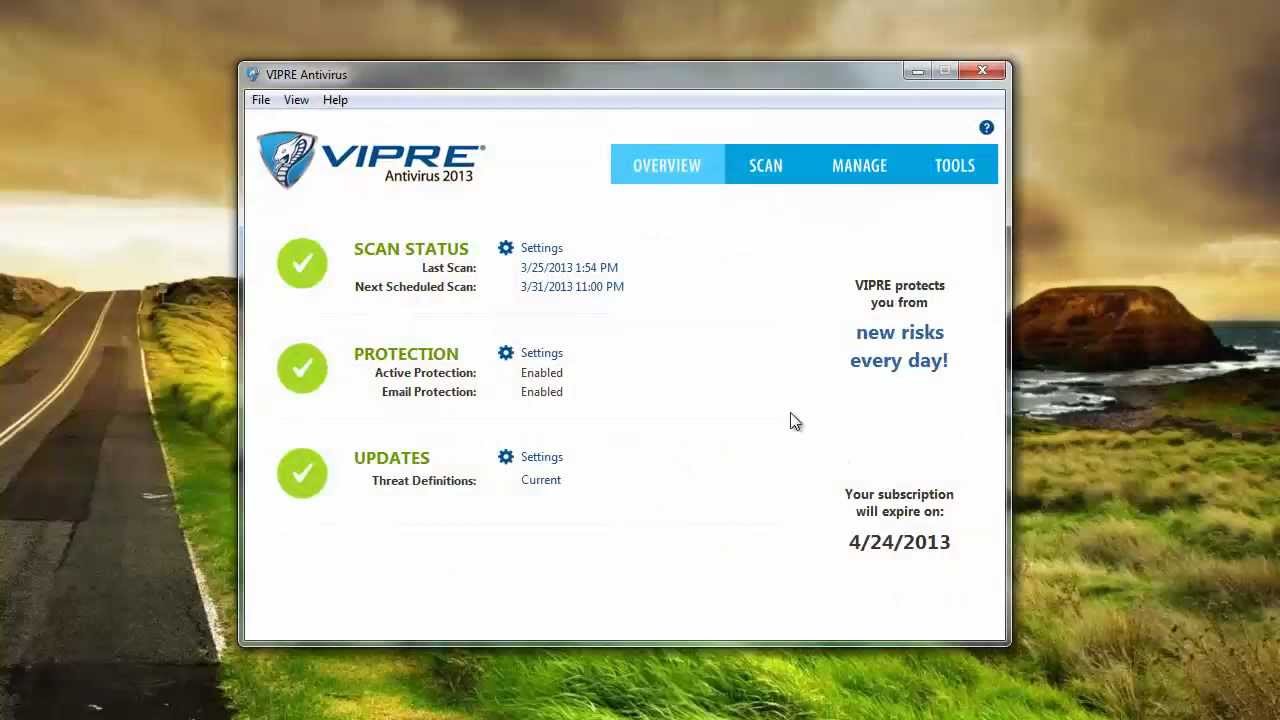Click the 'VIPRE Antivirus' window title text
The height and width of the screenshot is (720, 1280).
point(306,75)
